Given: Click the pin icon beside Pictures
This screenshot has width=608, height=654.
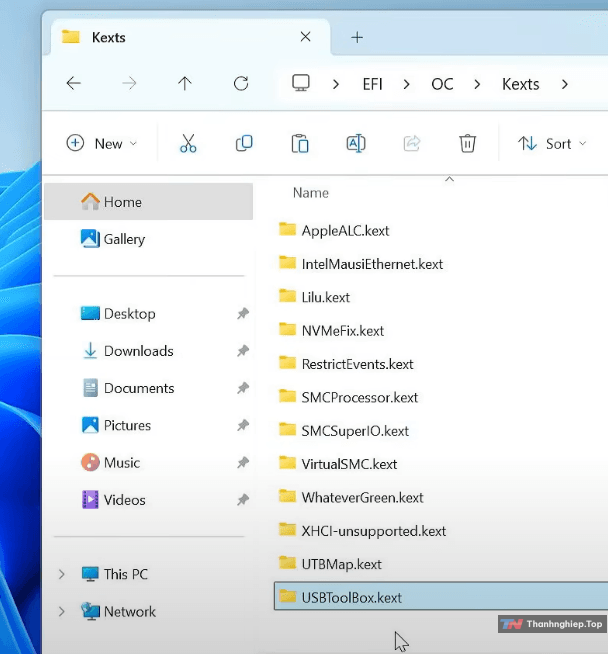Looking at the screenshot, I should coord(243,425).
